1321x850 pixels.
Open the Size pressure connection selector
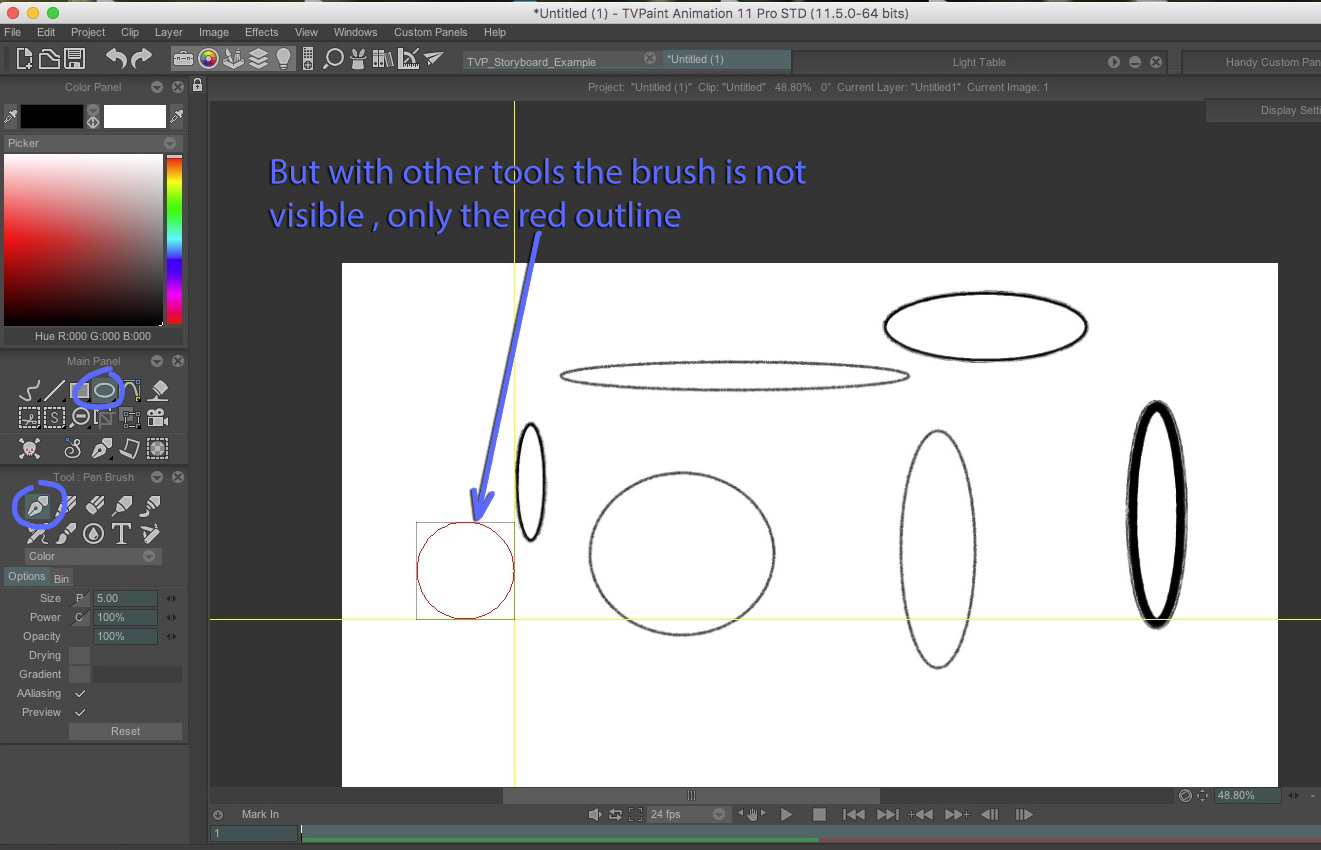[x=80, y=598]
